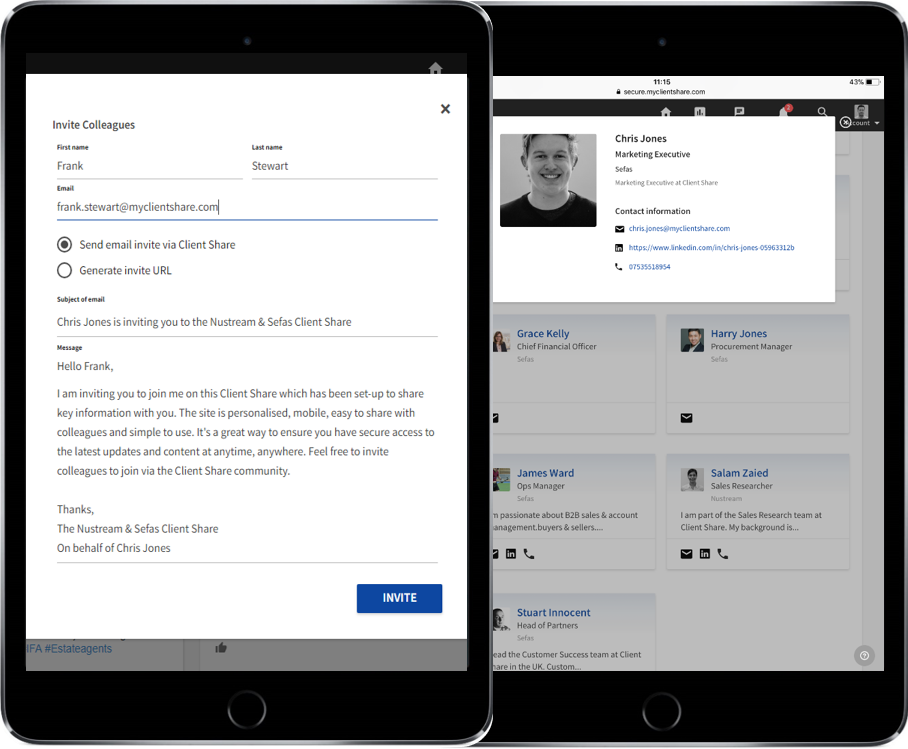The height and width of the screenshot is (749, 908).
Task: Click the home icon in right tablet navbar
Action: pos(666,113)
